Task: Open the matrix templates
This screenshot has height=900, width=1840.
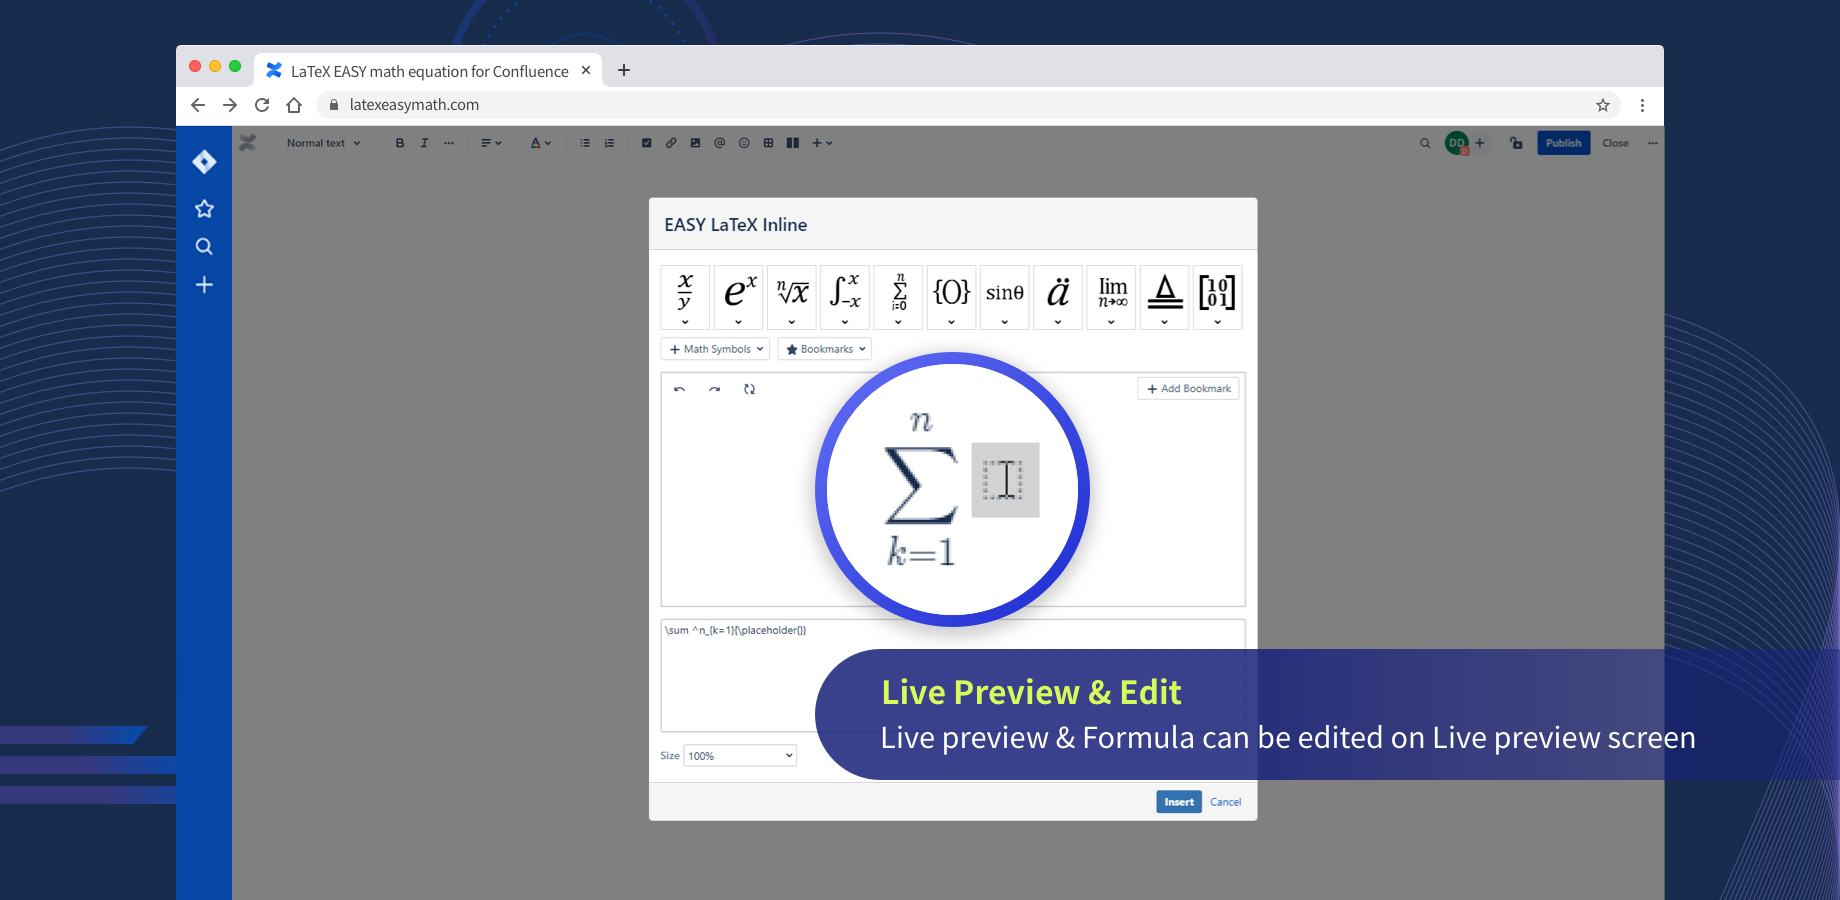Action: (x=1217, y=297)
